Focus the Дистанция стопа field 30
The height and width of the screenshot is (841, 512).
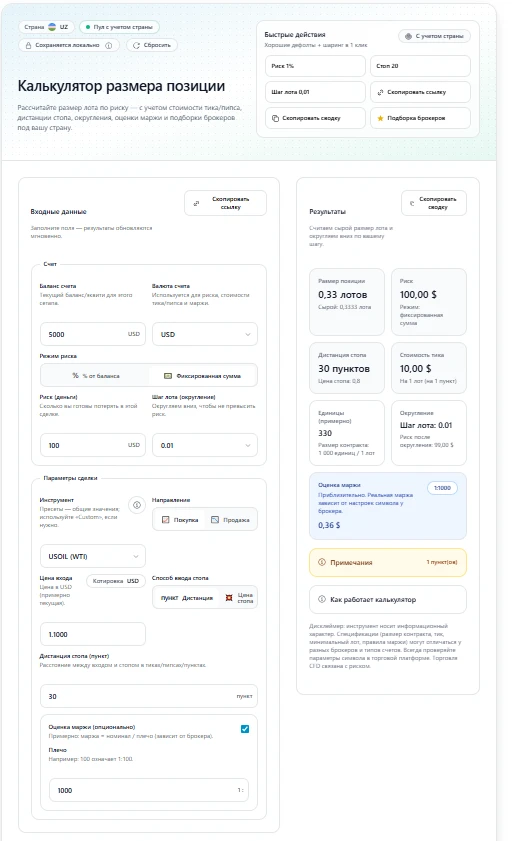(149, 696)
